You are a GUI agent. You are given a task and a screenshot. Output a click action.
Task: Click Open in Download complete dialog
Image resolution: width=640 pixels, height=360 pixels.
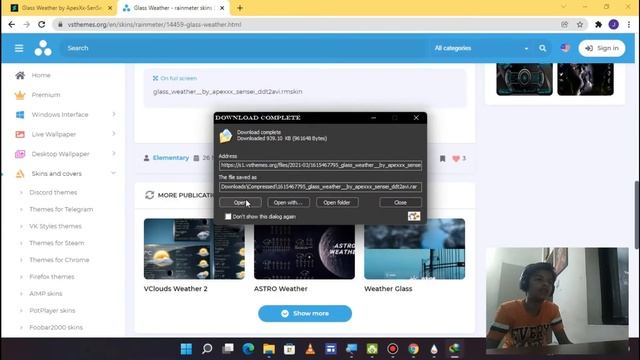[x=240, y=202]
